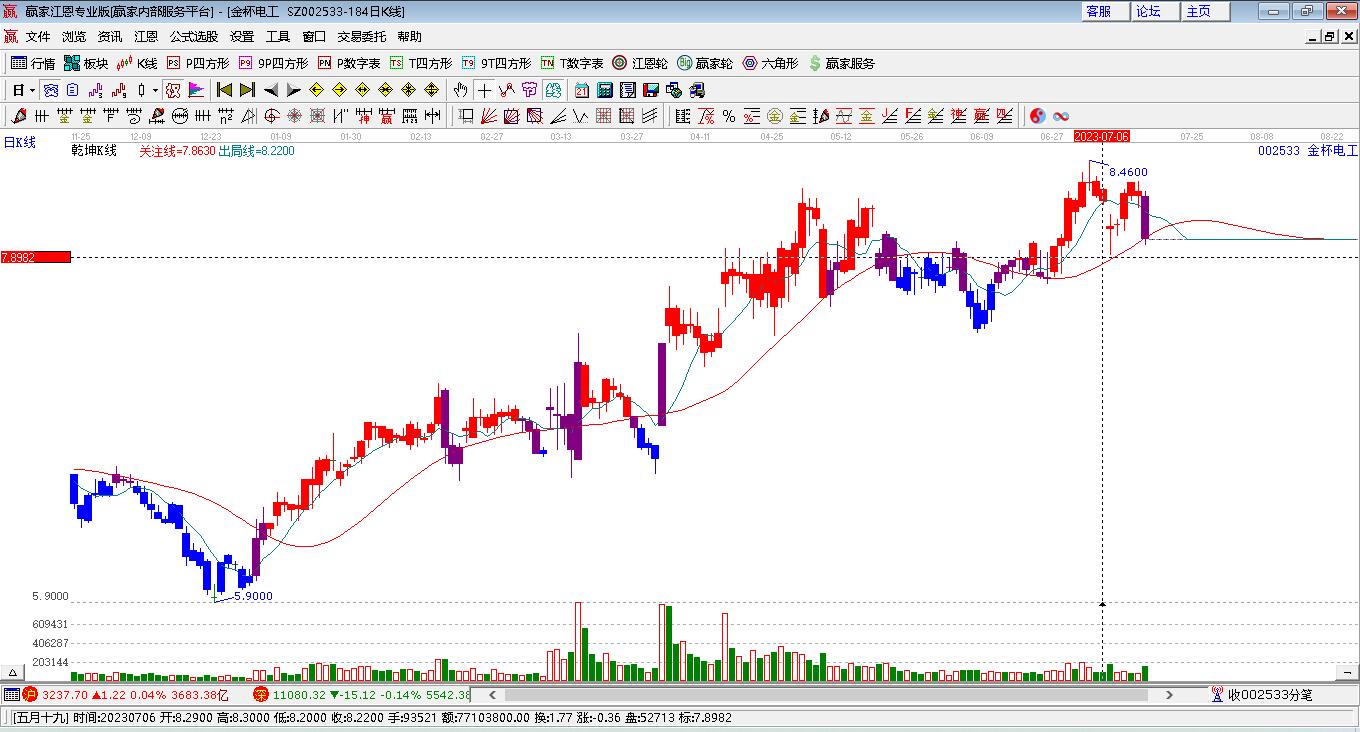The width and height of the screenshot is (1360, 732).
Task: Open the 交易委托 menu
Action: coord(361,37)
